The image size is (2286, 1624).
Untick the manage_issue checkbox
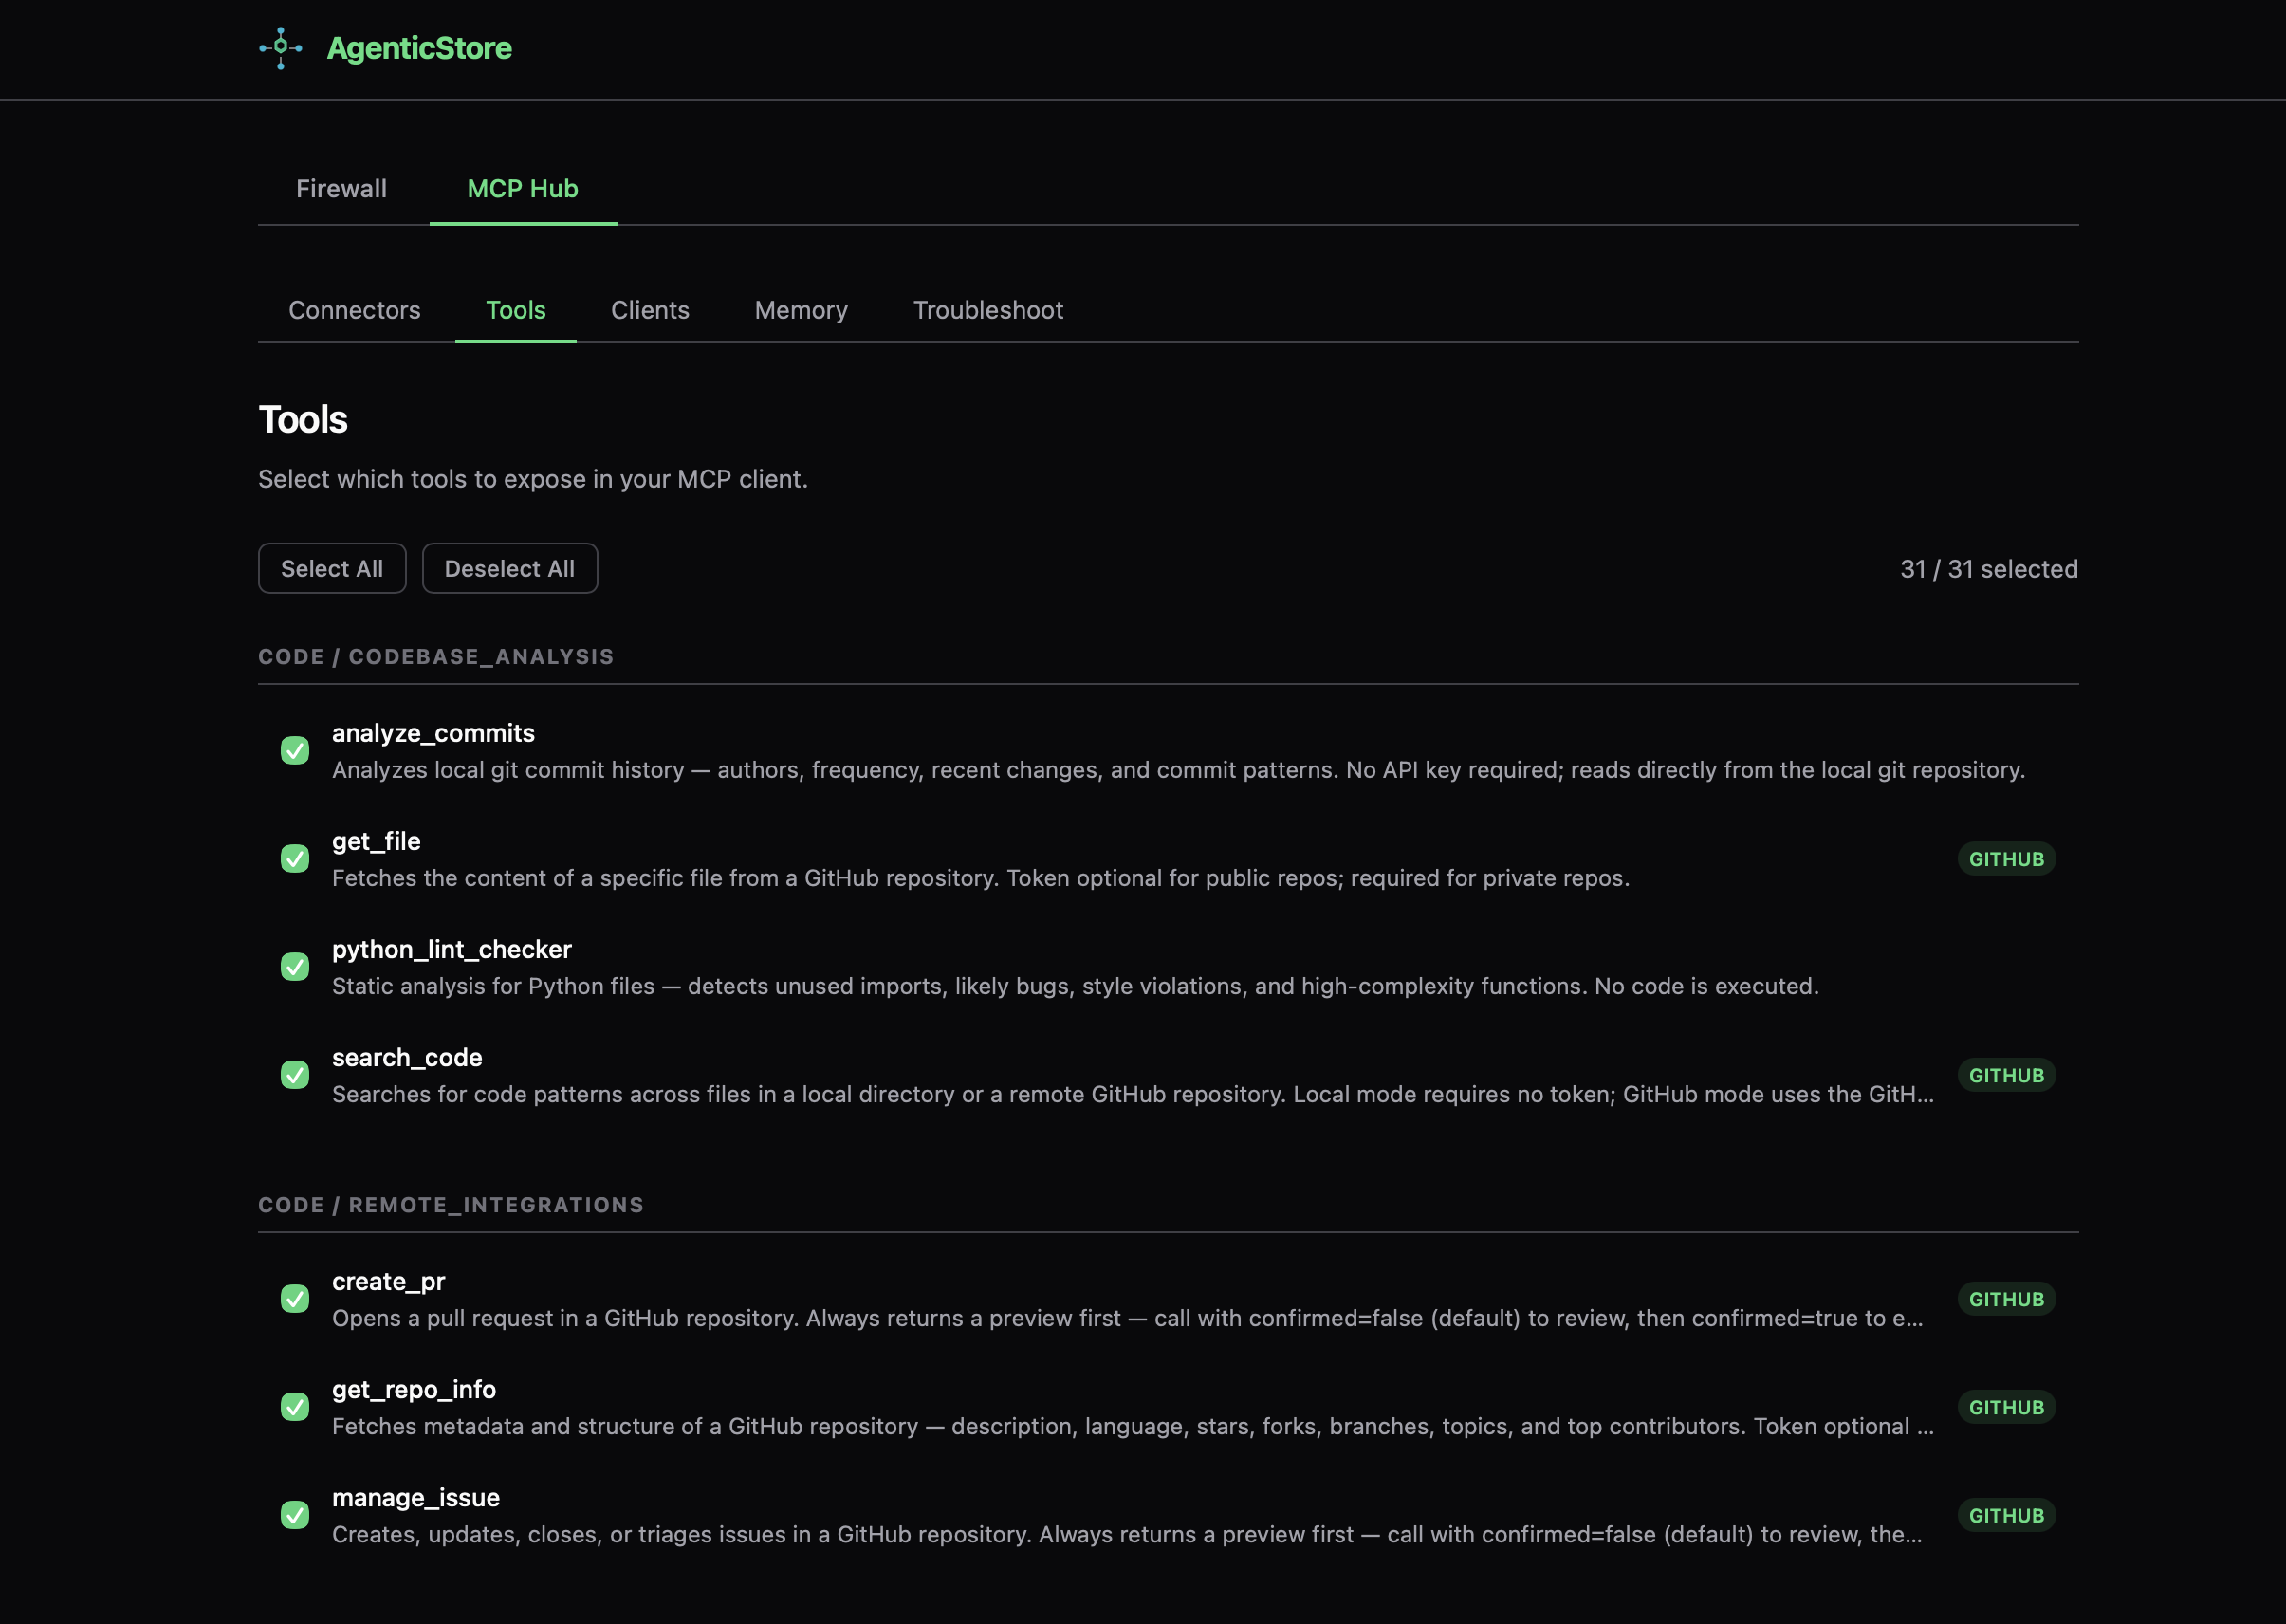coord(295,1515)
